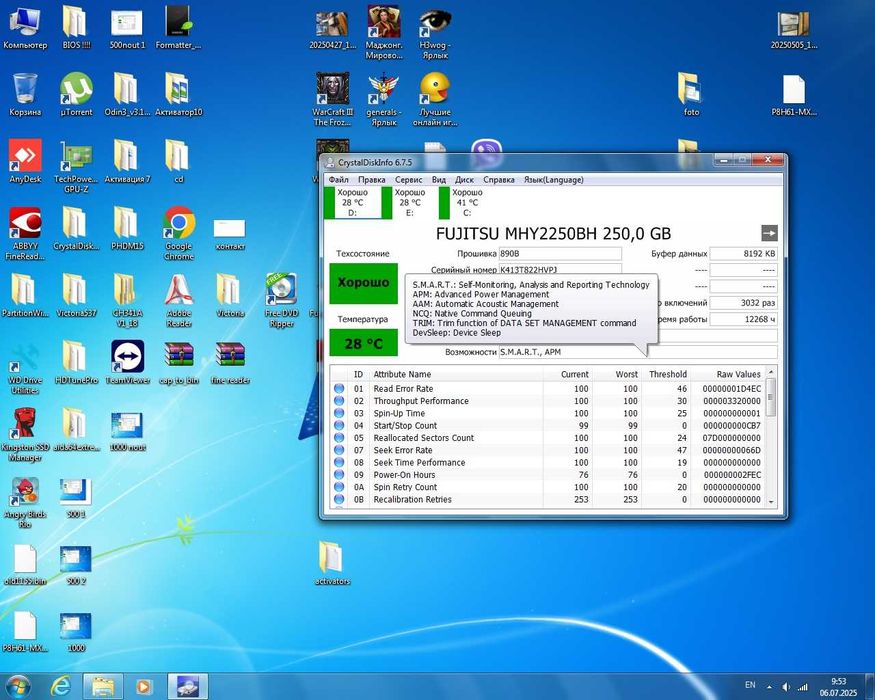
Task: Select the TeamViewer desktop shortcut
Action: (128, 358)
